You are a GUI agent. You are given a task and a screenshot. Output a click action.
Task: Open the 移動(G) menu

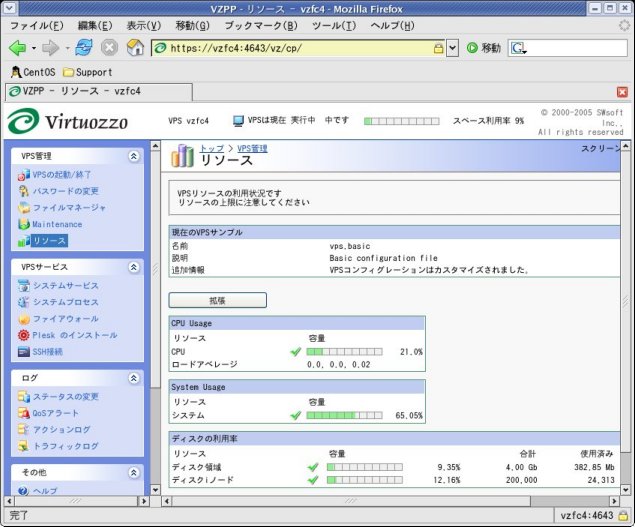192,26
